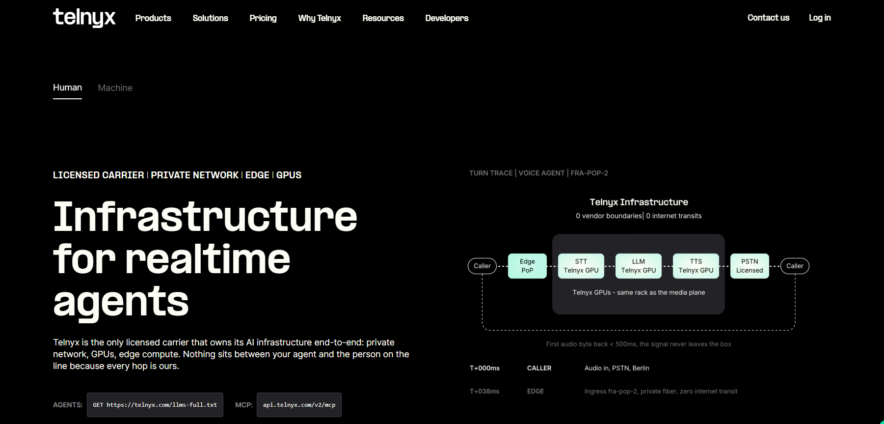Select the LLM Telnyx GPU block

[638, 266]
